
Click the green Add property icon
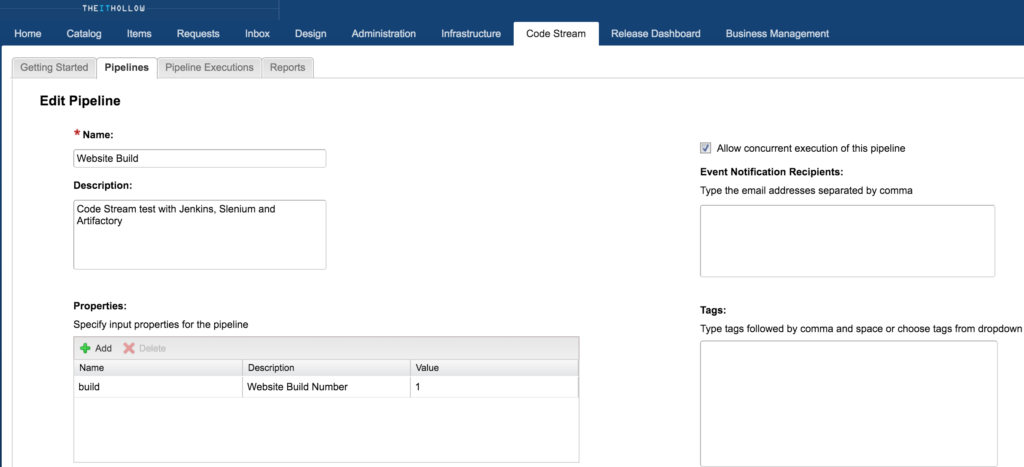pos(85,348)
